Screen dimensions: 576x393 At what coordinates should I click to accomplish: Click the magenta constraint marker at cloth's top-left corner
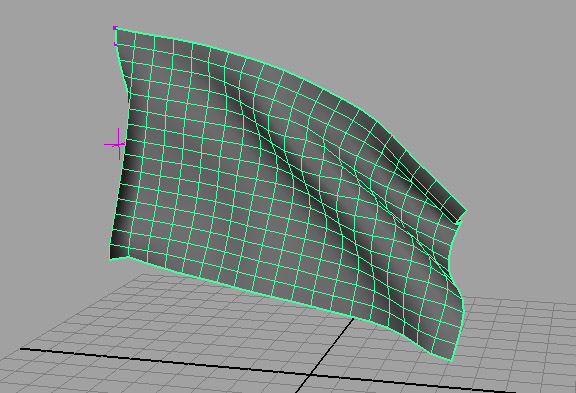[x=115, y=28]
